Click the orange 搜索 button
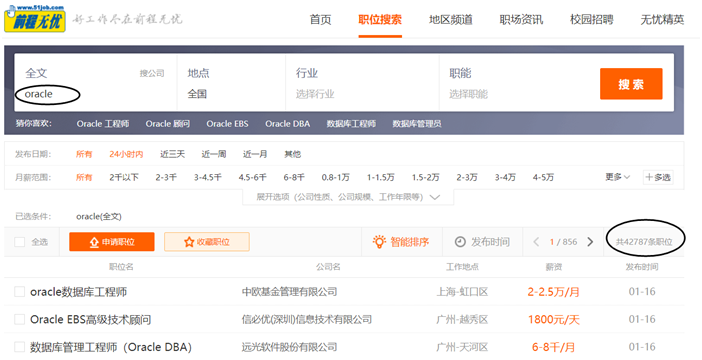Image resolution: width=702 pixels, height=360 pixels. pyautogui.click(x=631, y=84)
